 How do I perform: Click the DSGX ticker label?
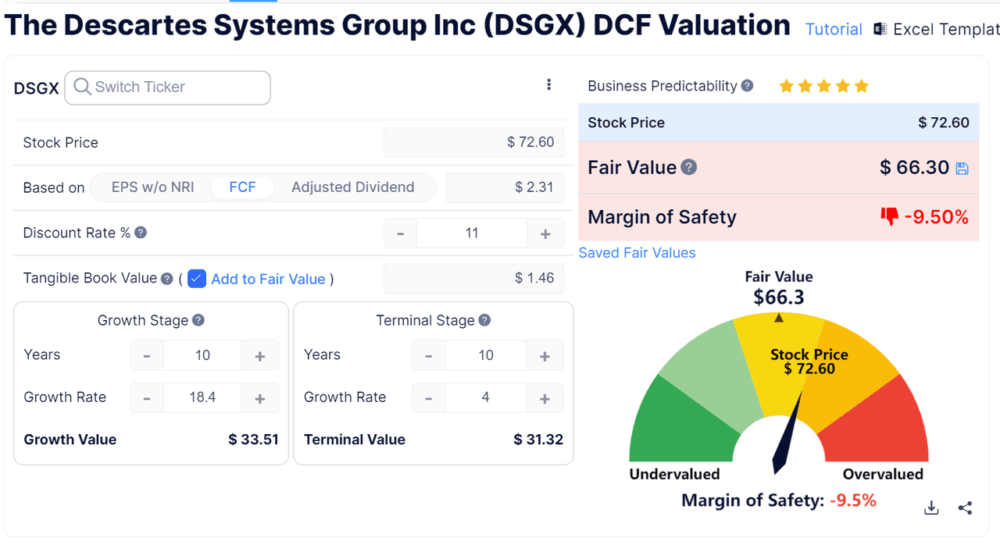[x=36, y=88]
